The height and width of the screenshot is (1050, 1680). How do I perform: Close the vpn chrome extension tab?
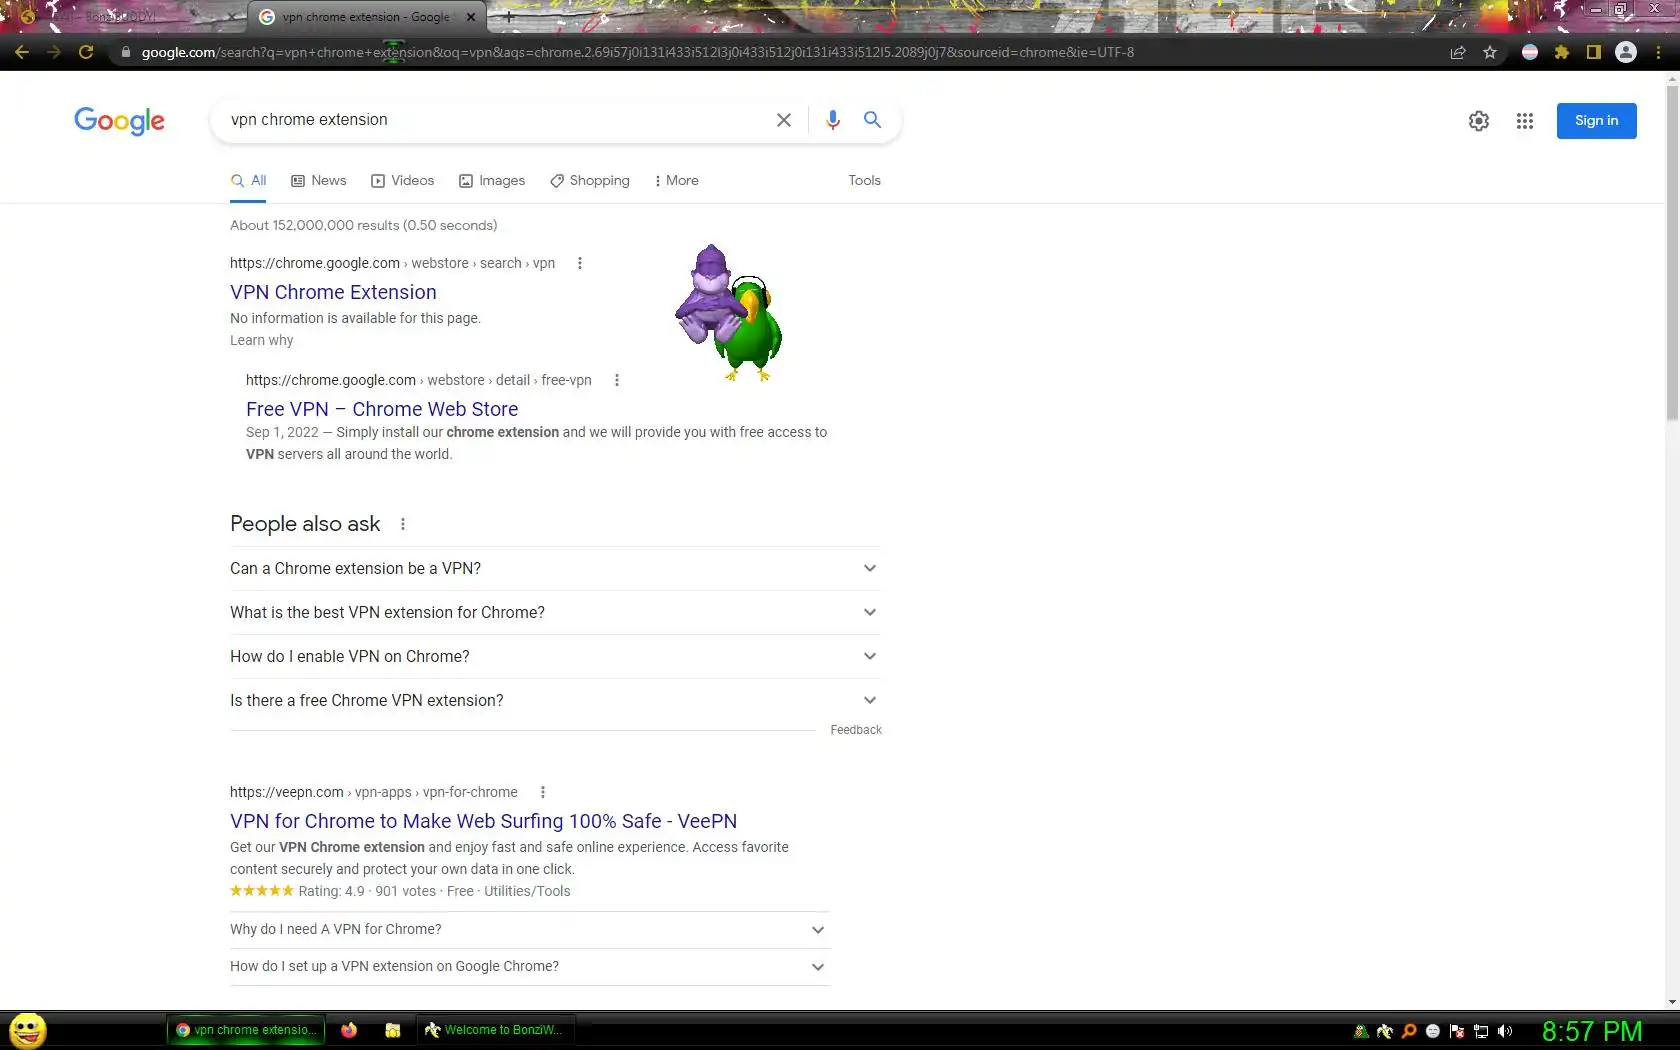471,17
